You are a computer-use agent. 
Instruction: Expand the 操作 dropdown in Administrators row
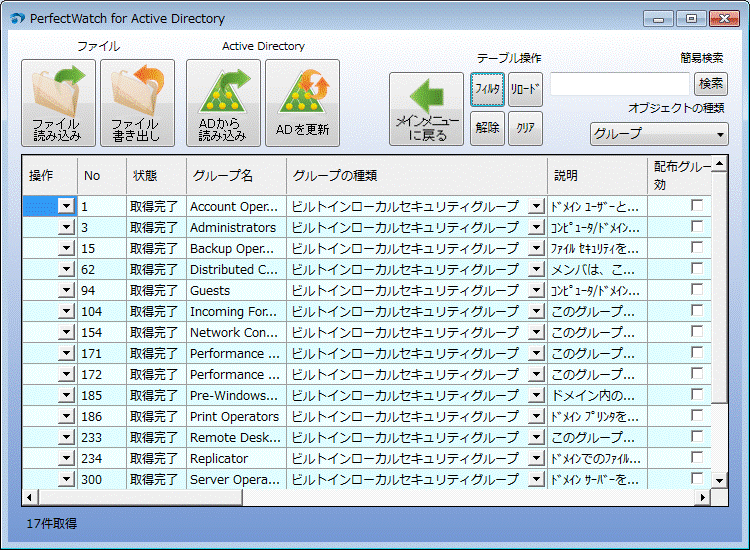66,227
